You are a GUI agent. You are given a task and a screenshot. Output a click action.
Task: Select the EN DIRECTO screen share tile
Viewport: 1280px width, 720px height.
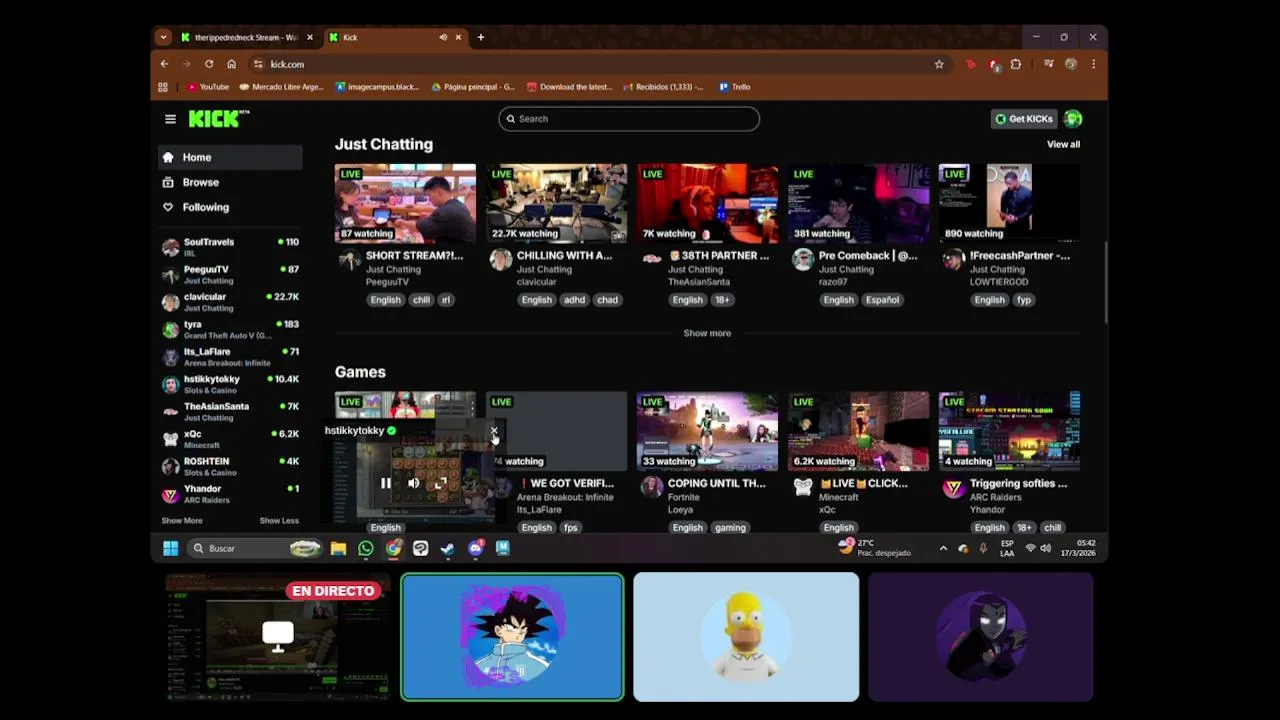point(278,637)
